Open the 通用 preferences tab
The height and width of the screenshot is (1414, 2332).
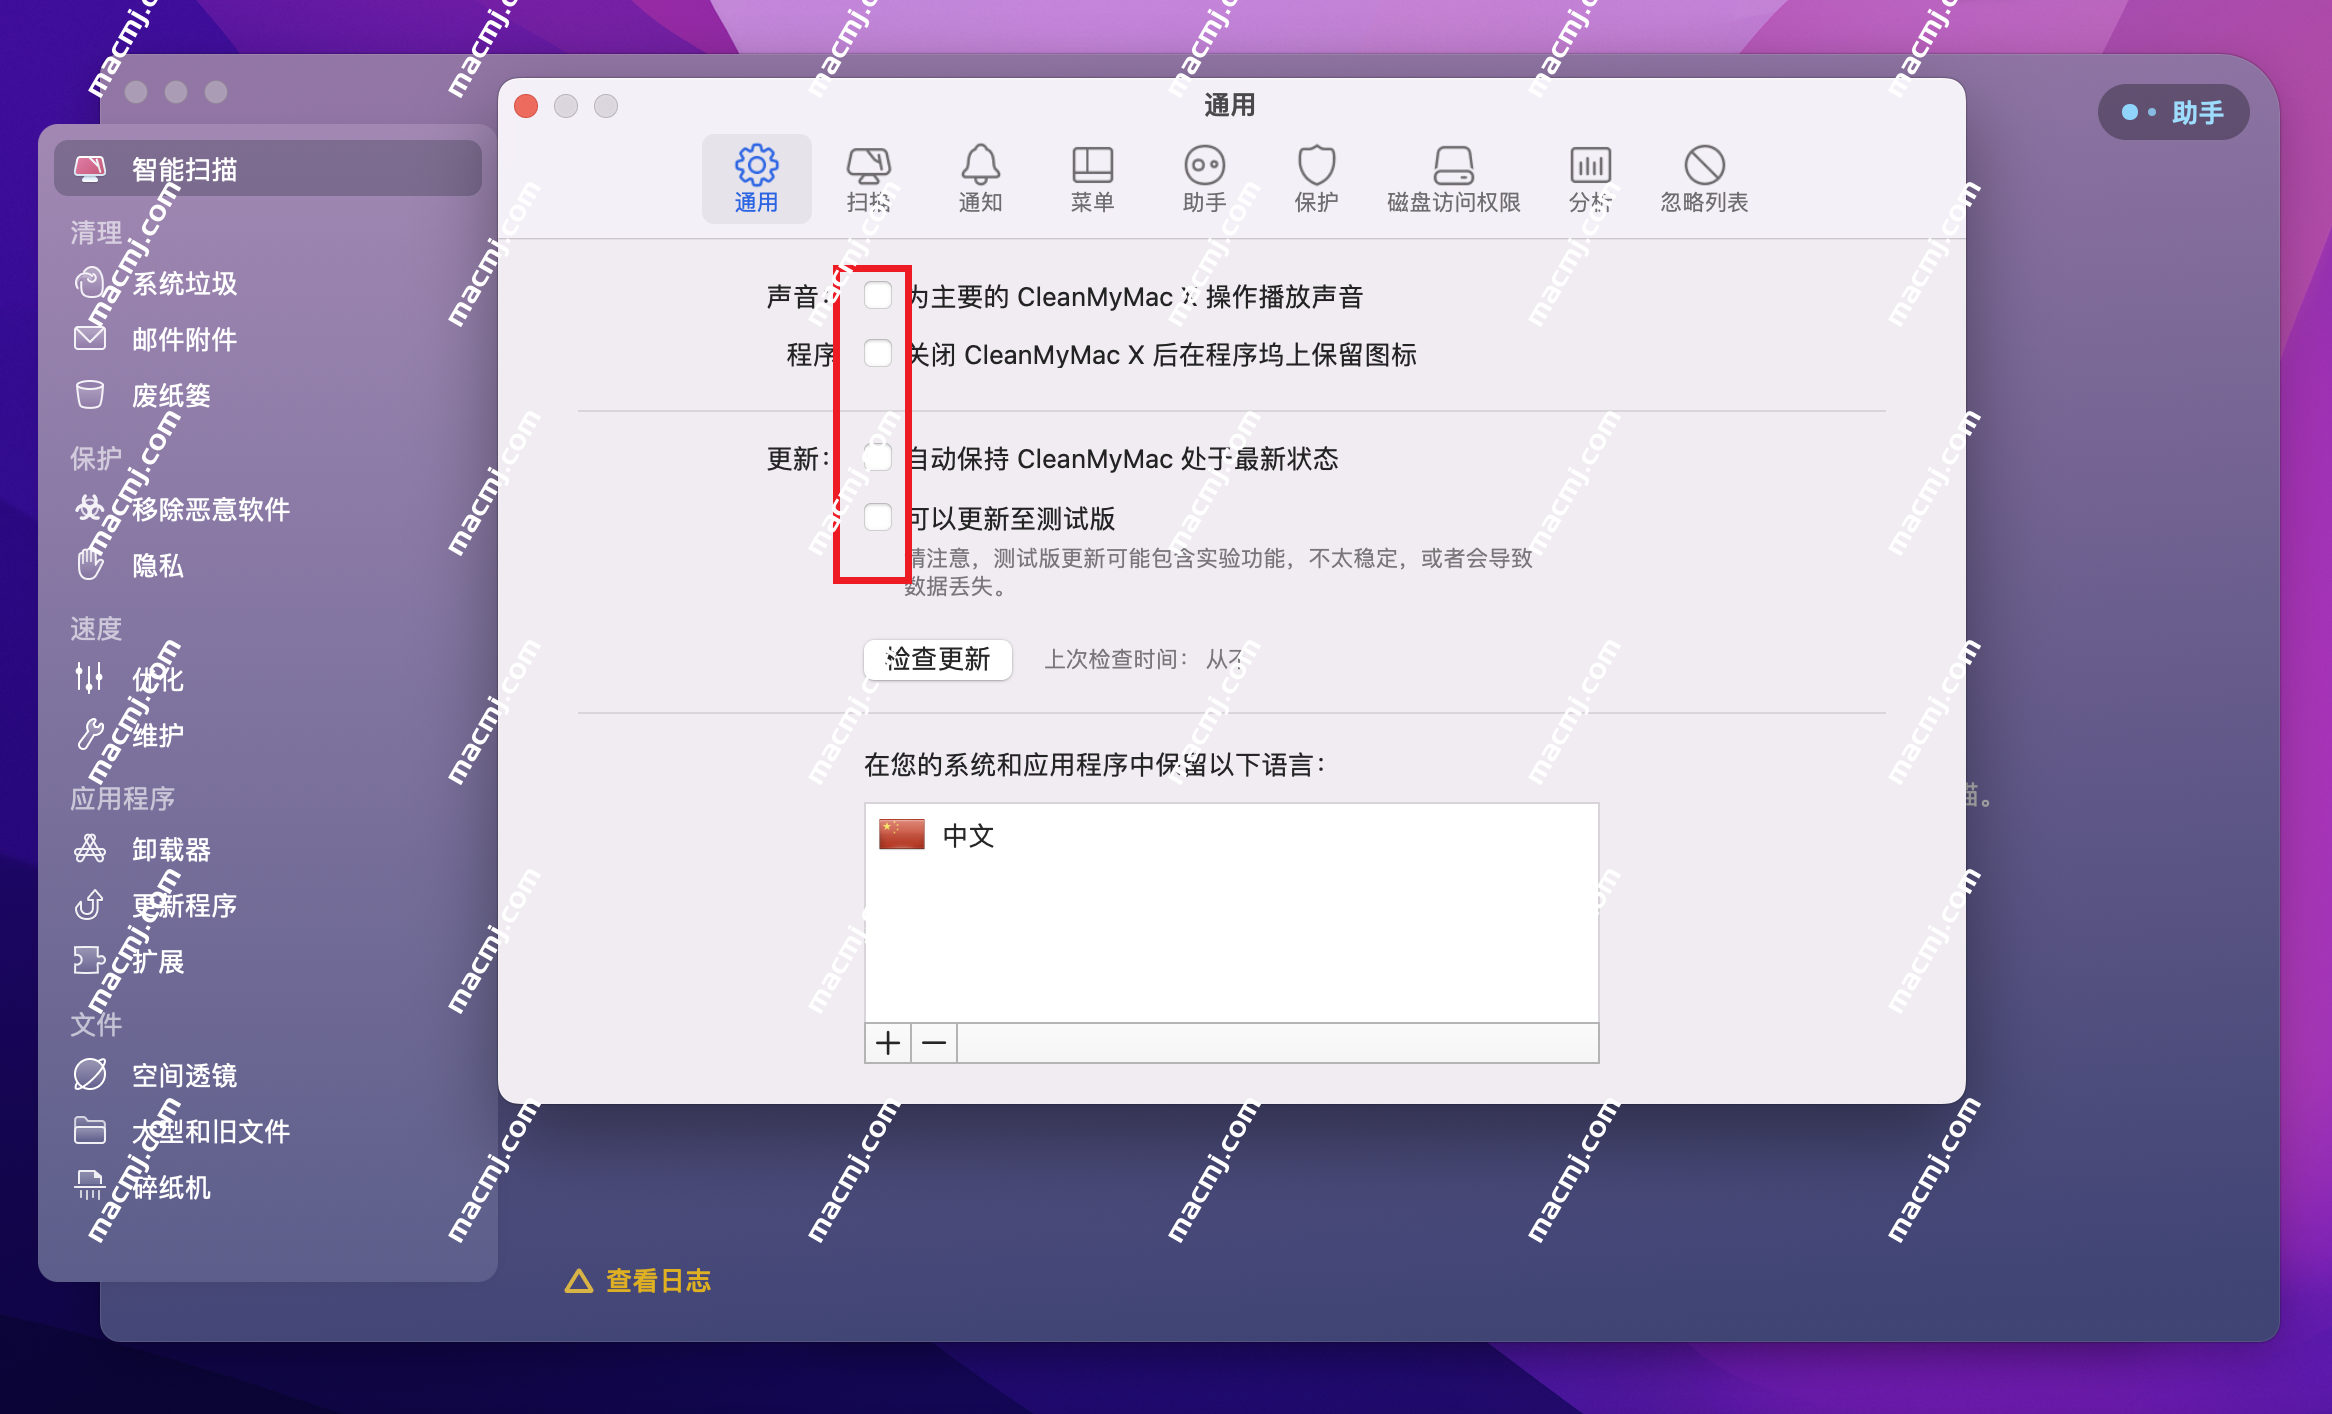click(x=756, y=179)
